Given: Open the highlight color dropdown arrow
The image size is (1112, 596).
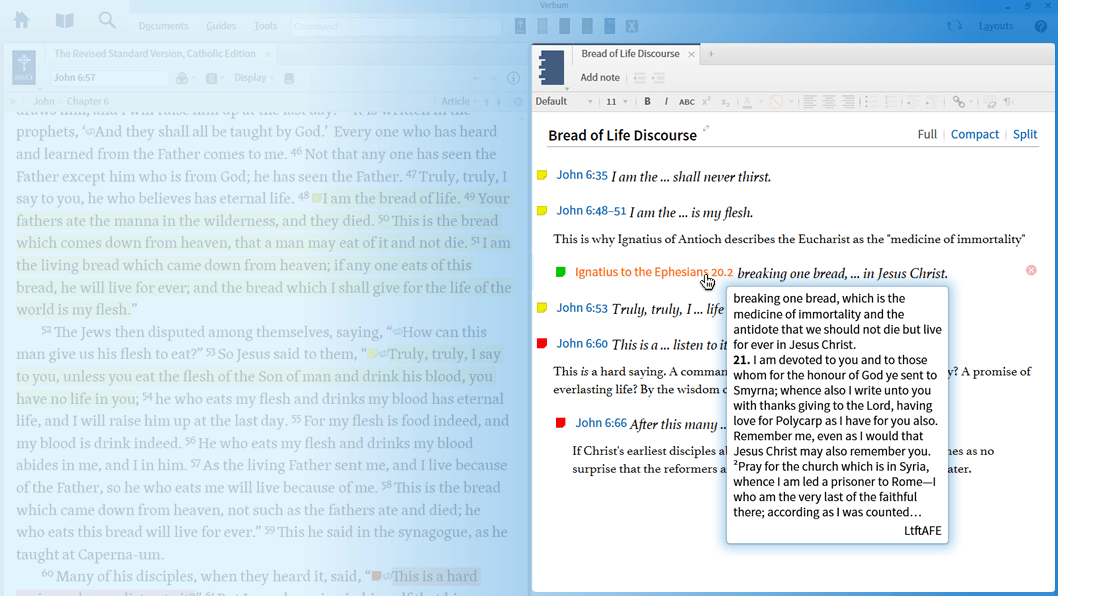Looking at the screenshot, I should tap(791, 102).
